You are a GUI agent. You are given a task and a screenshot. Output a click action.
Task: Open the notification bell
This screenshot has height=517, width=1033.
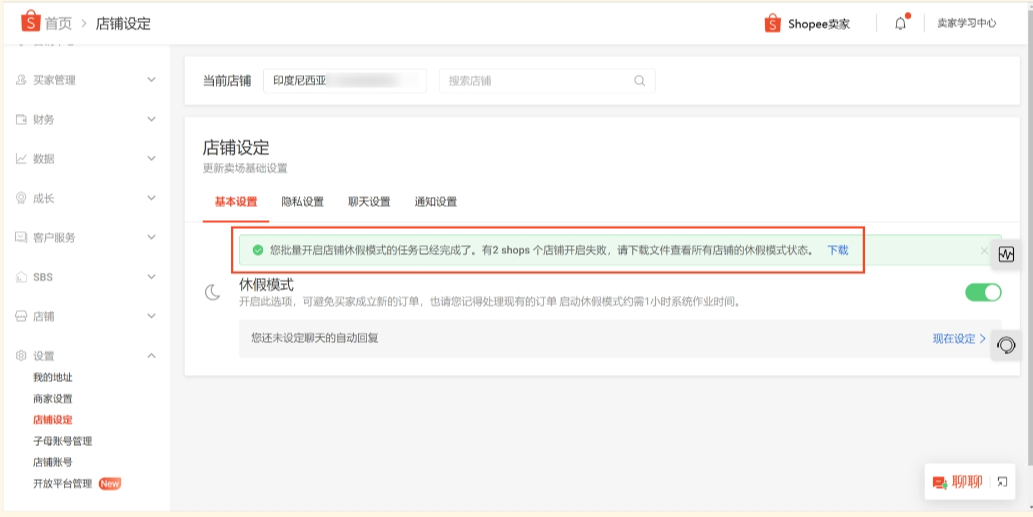[x=900, y=24]
